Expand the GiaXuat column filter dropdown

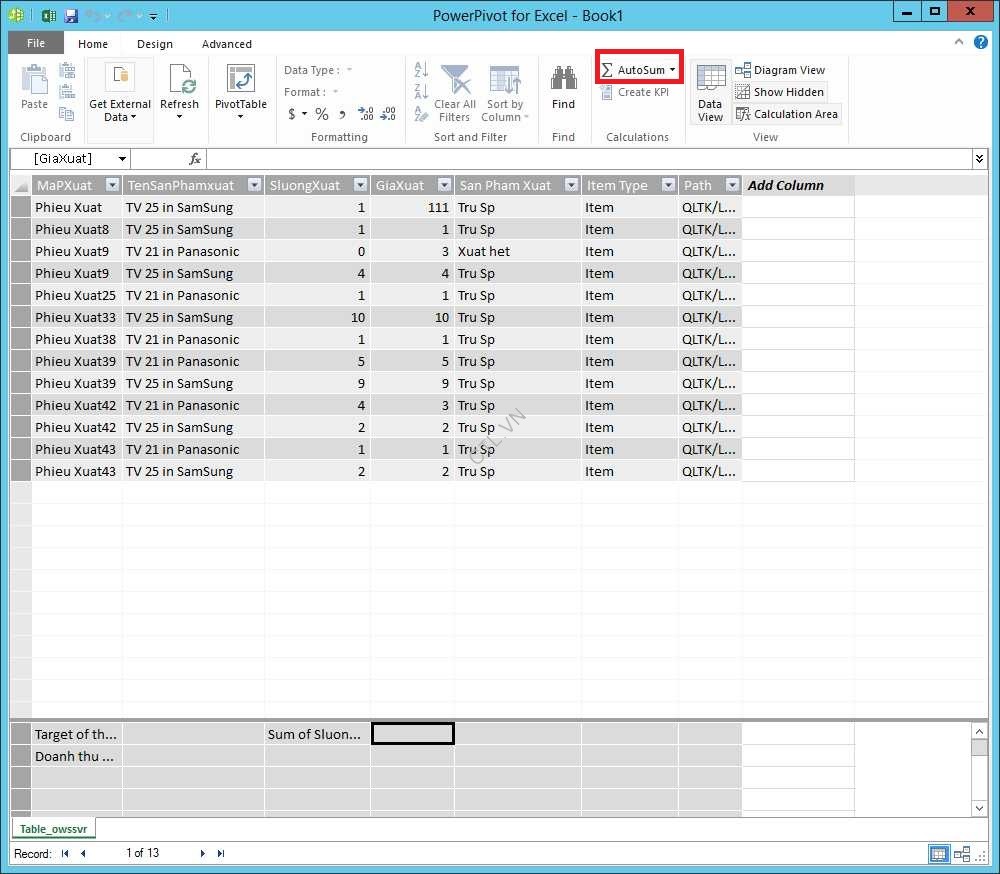point(443,185)
